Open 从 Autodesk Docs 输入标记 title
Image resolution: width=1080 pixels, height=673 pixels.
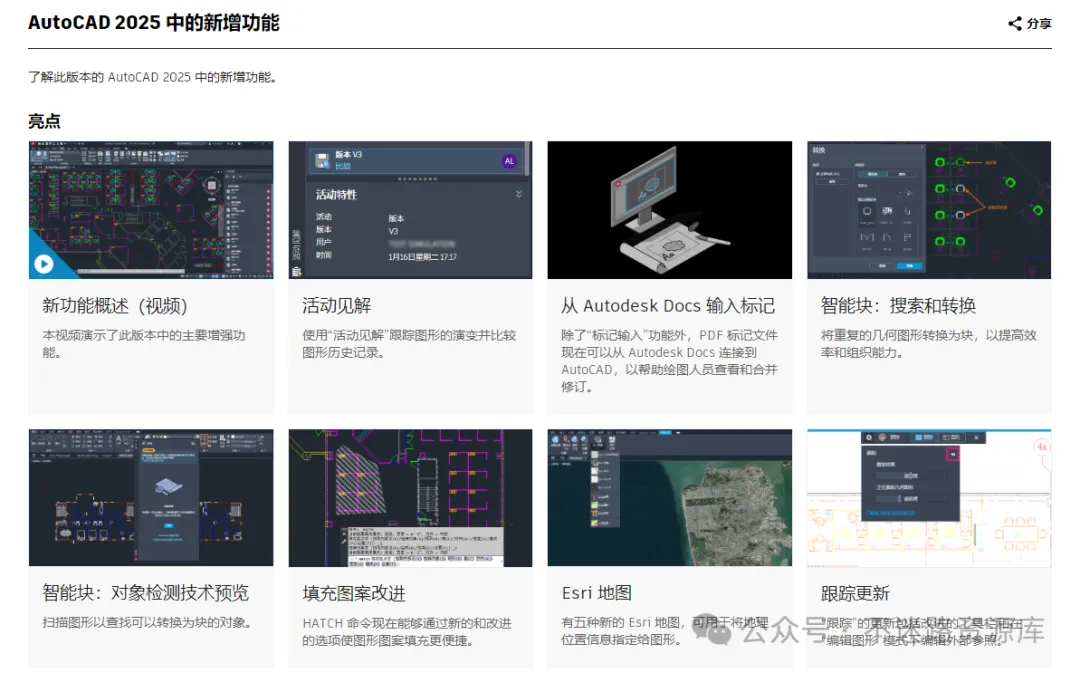click(x=668, y=306)
